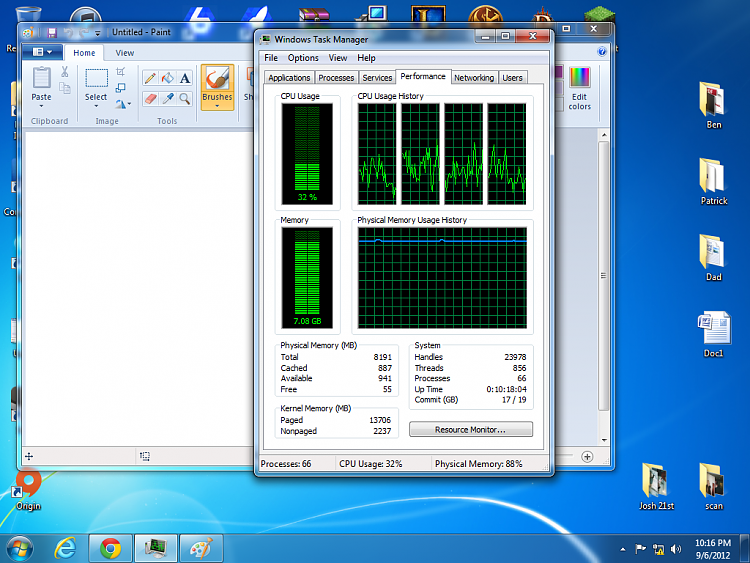Open the Paint application menu button

click(42, 52)
